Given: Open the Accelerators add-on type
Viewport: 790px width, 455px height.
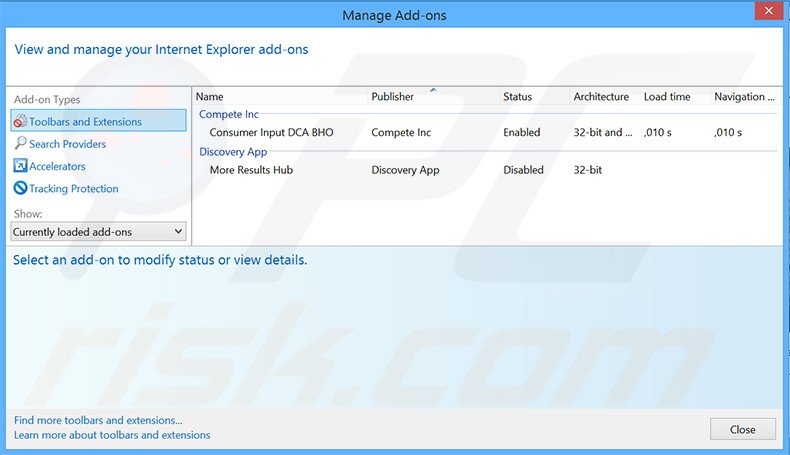Looking at the screenshot, I should [57, 166].
